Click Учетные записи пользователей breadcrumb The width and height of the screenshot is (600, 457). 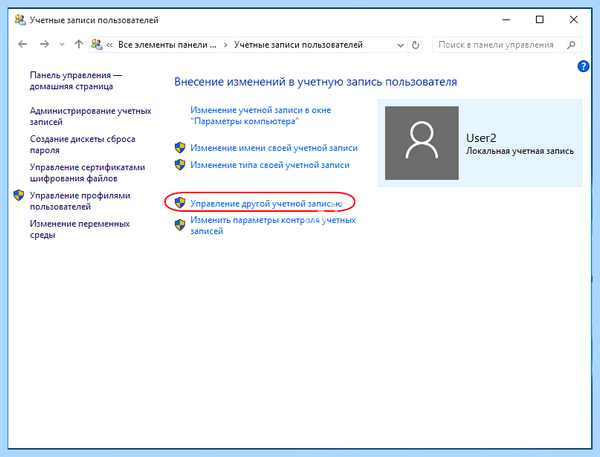[x=298, y=45]
